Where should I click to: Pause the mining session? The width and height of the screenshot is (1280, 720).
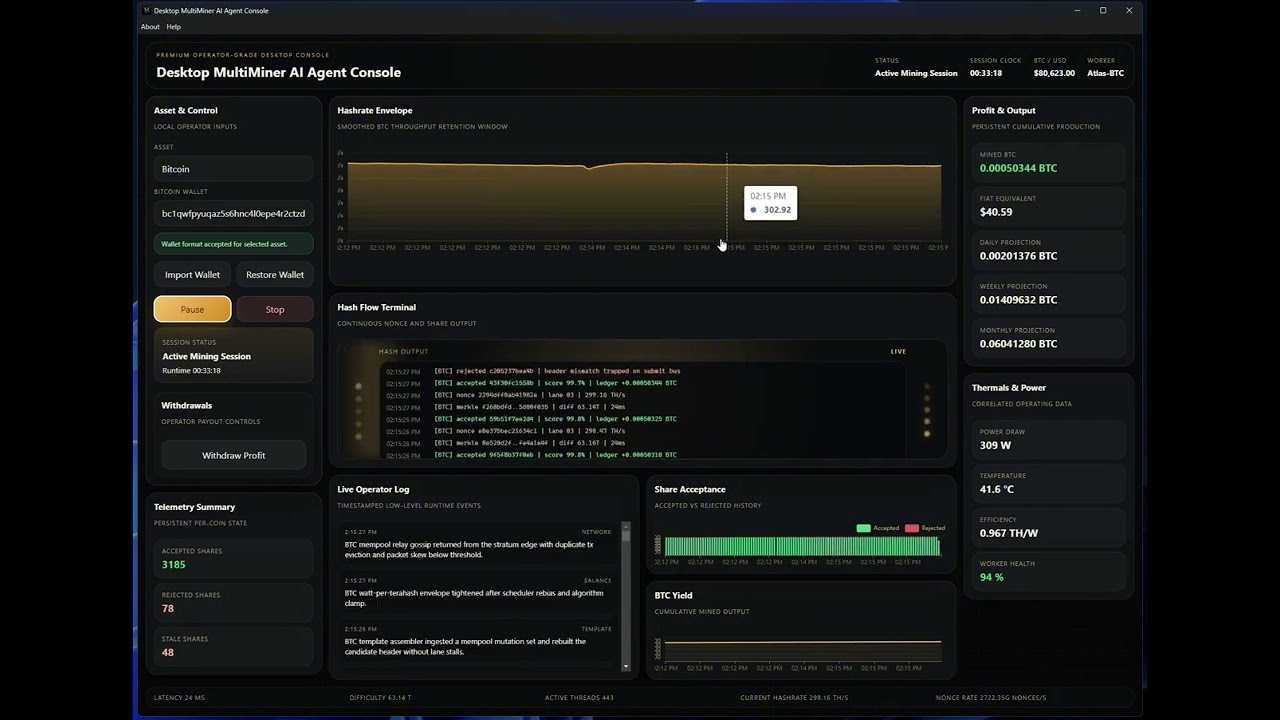pyautogui.click(x=192, y=309)
